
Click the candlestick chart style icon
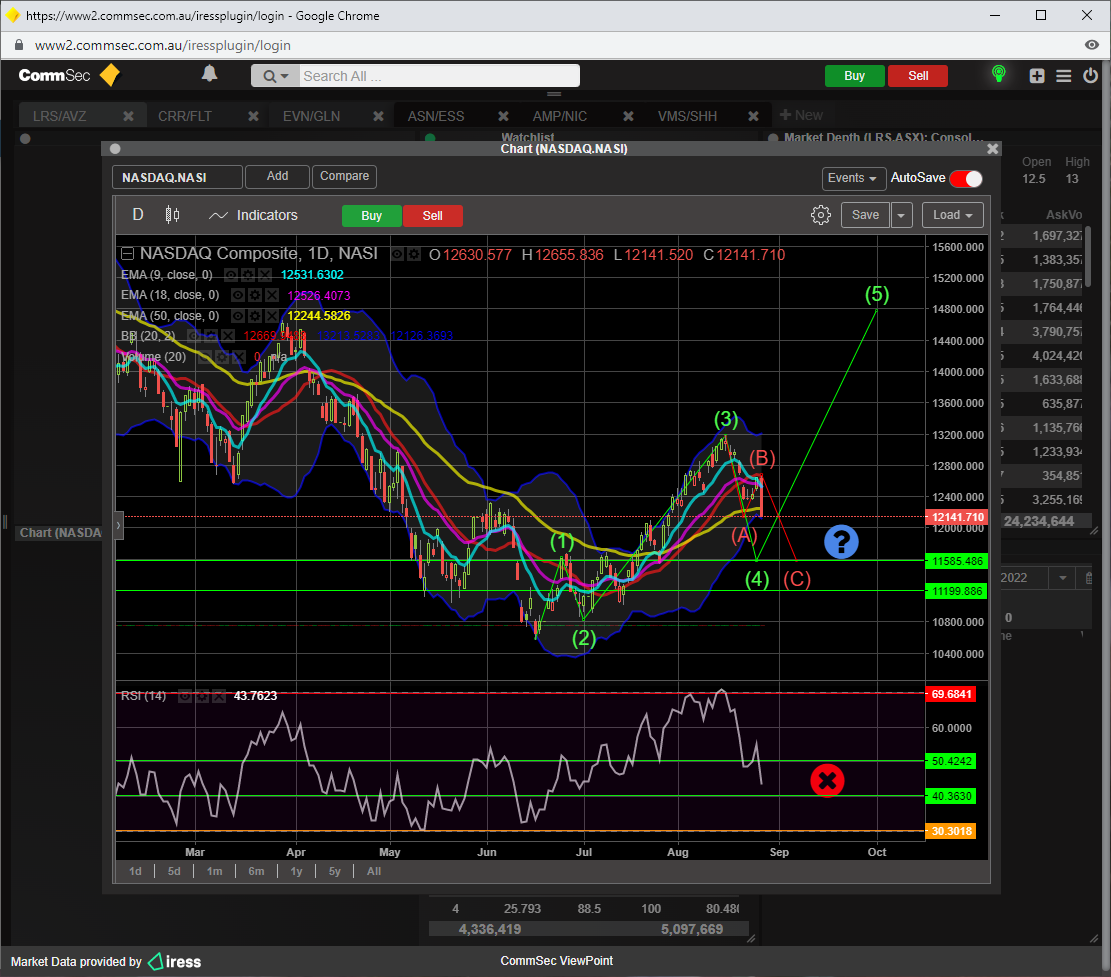point(172,215)
